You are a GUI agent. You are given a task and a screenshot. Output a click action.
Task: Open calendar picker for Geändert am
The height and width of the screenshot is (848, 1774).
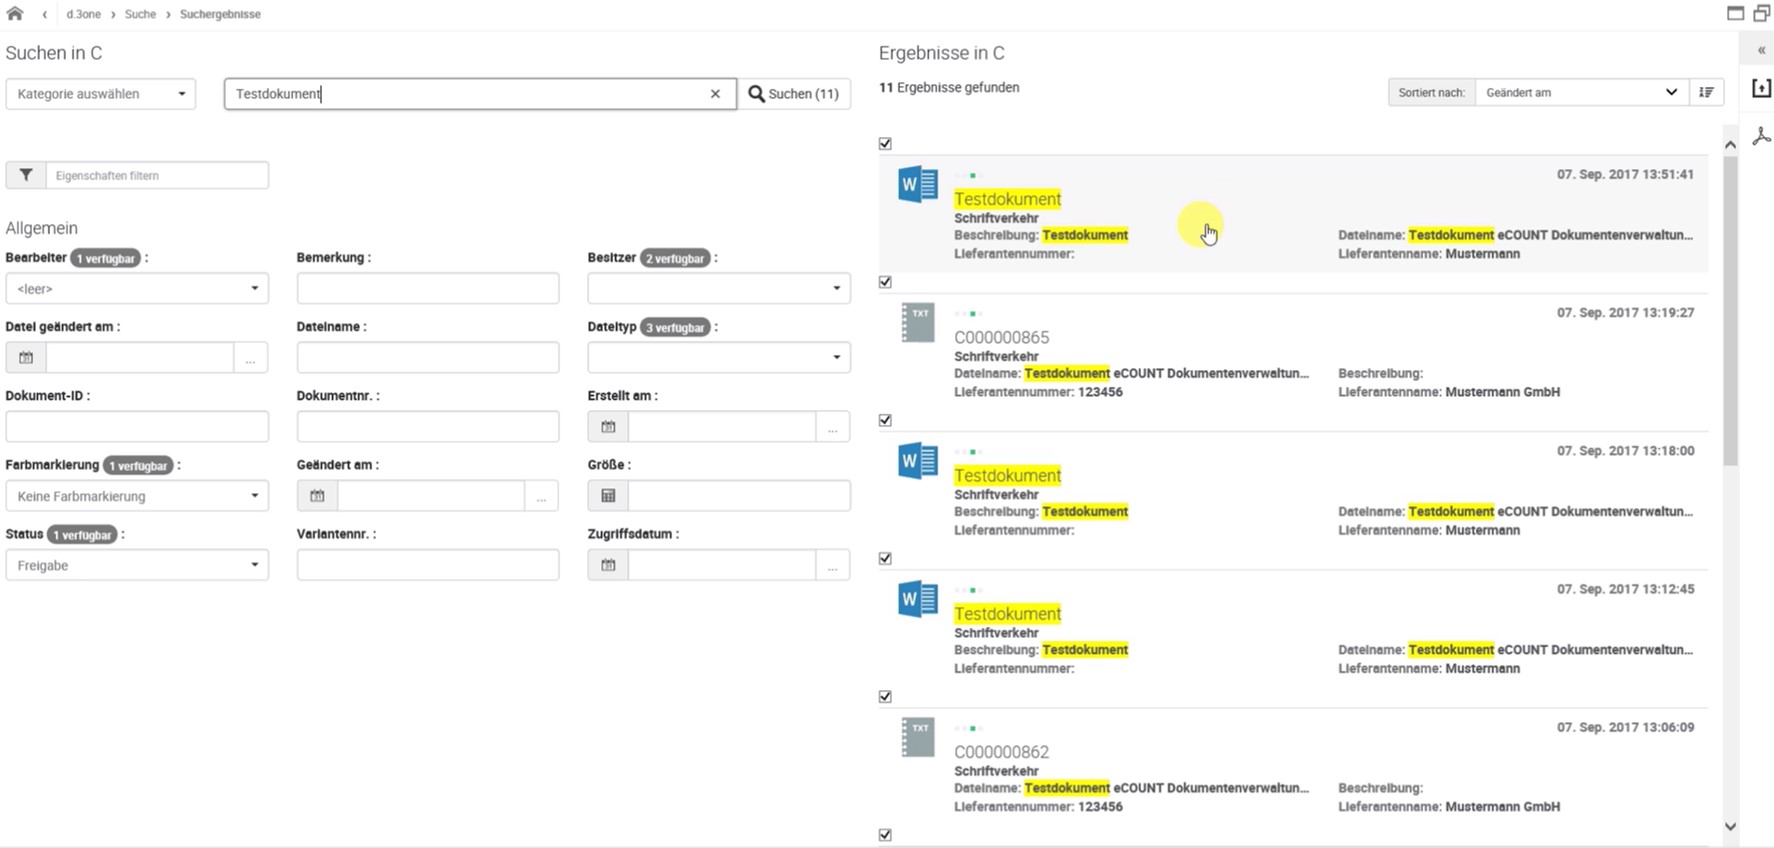(317, 496)
